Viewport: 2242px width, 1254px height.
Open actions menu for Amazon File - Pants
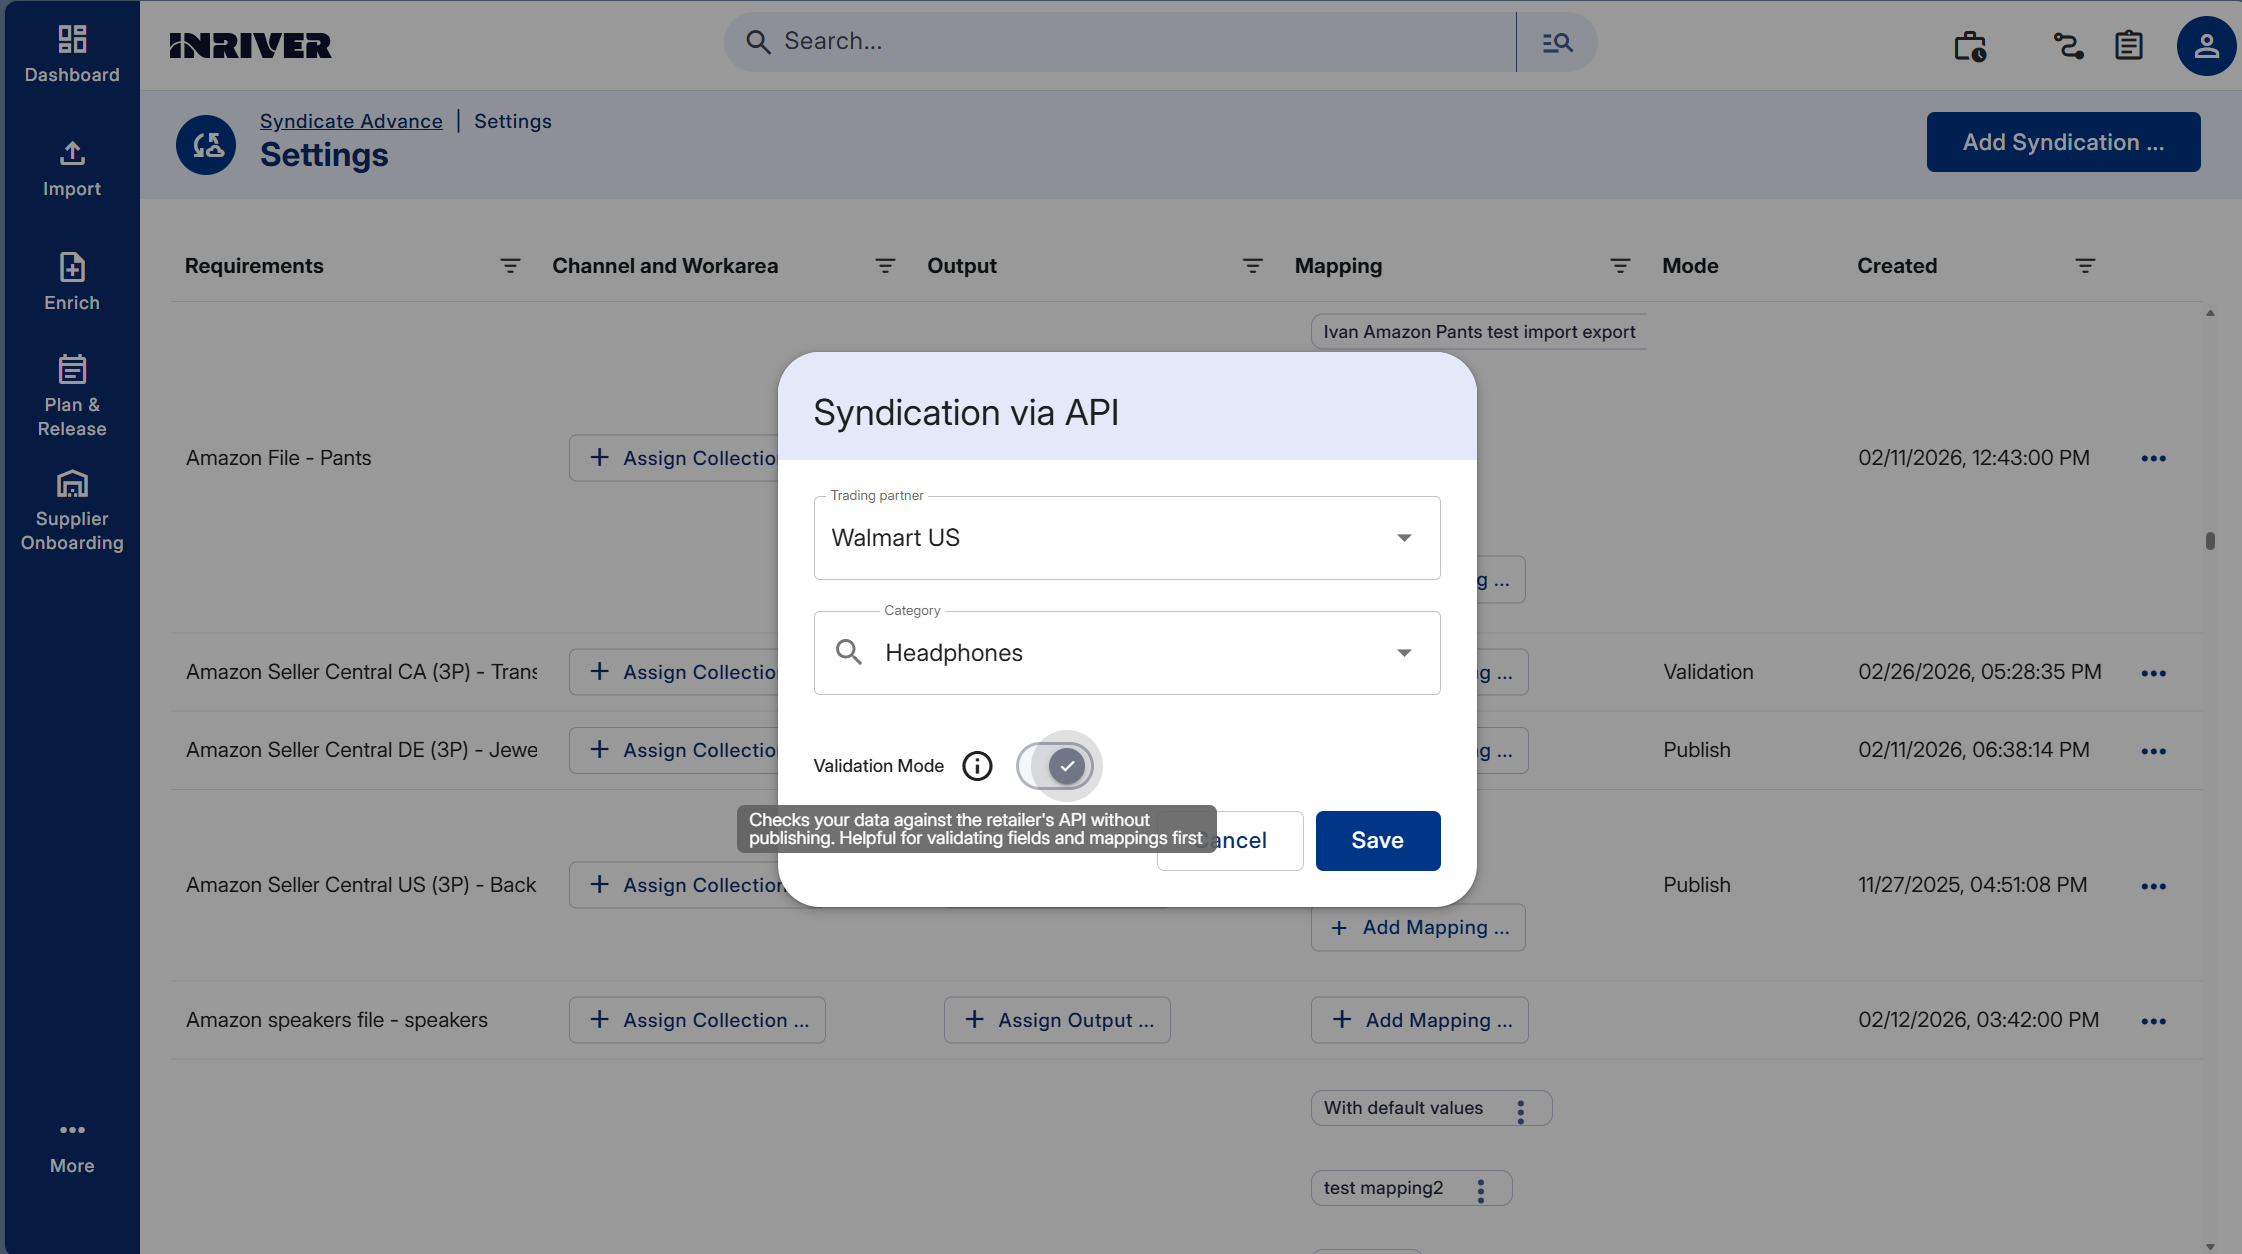(2153, 458)
